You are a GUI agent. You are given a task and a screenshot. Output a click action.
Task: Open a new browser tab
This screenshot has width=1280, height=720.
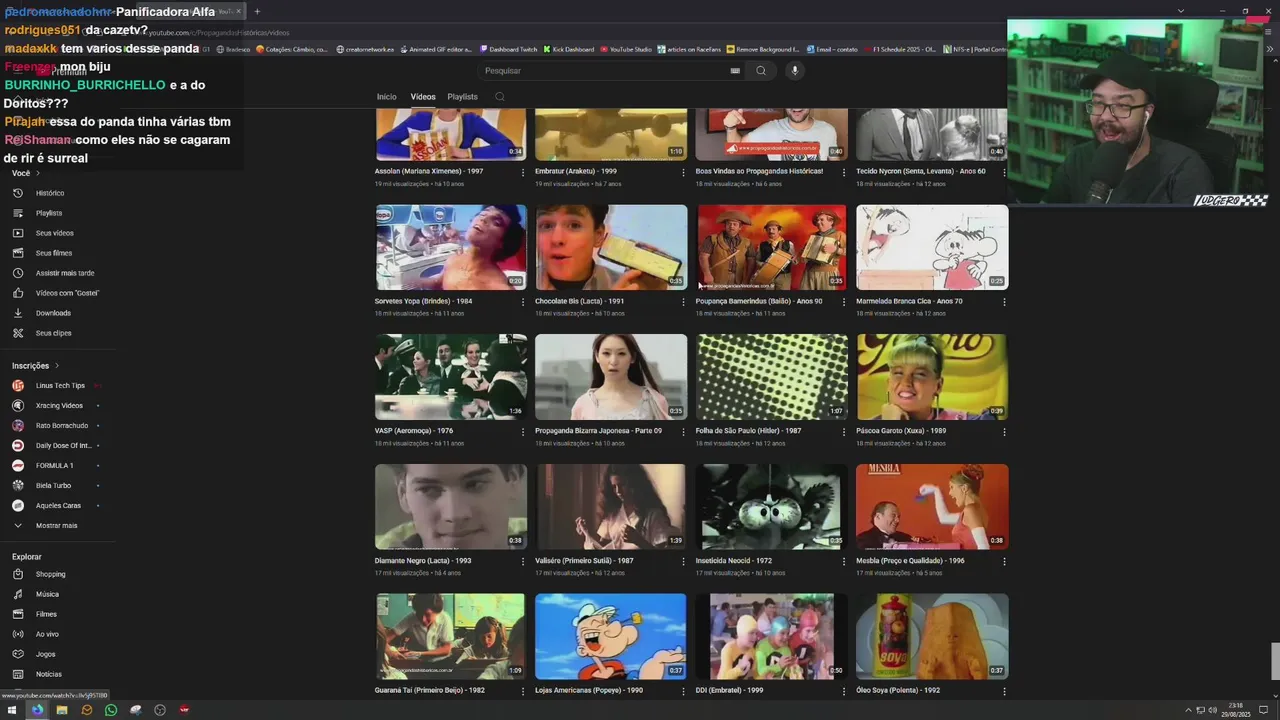257,12
